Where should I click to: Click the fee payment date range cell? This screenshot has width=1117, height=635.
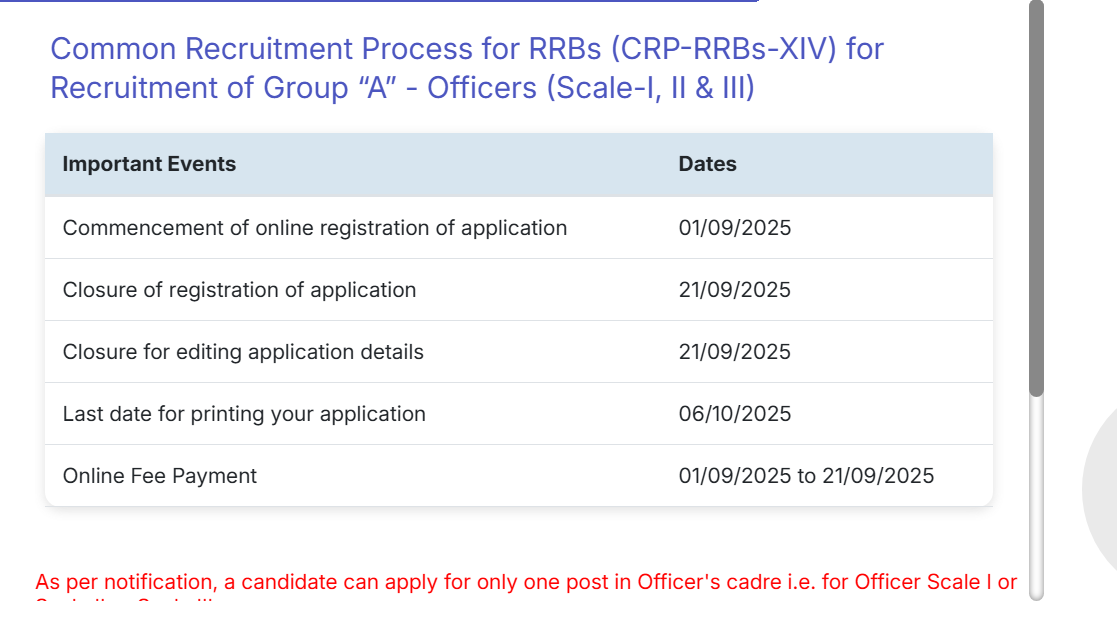[807, 476]
